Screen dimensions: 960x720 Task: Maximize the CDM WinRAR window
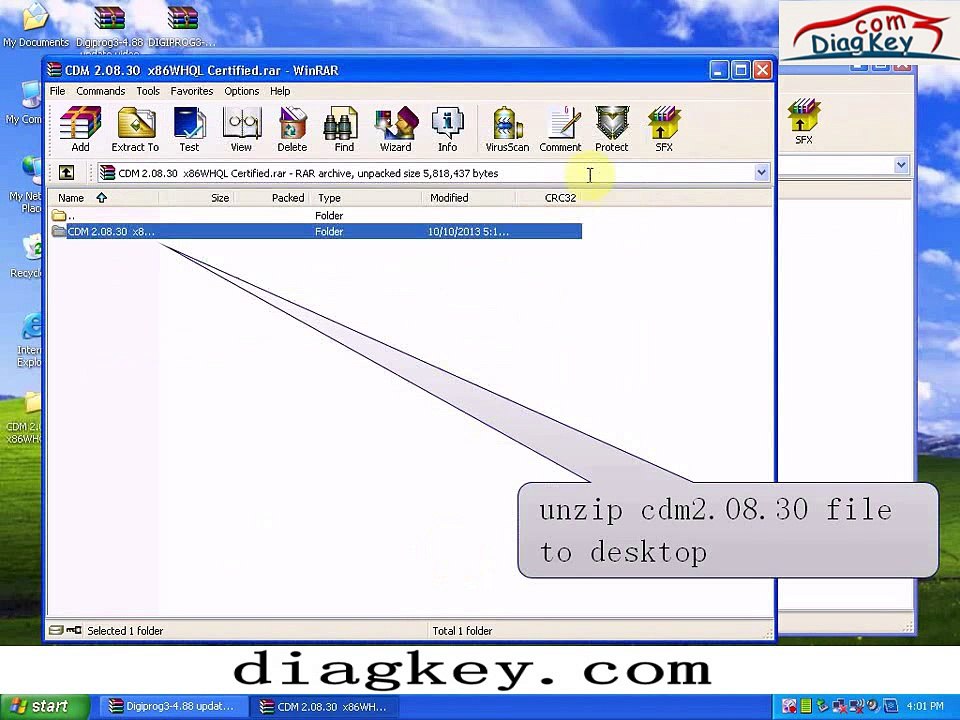pos(740,70)
